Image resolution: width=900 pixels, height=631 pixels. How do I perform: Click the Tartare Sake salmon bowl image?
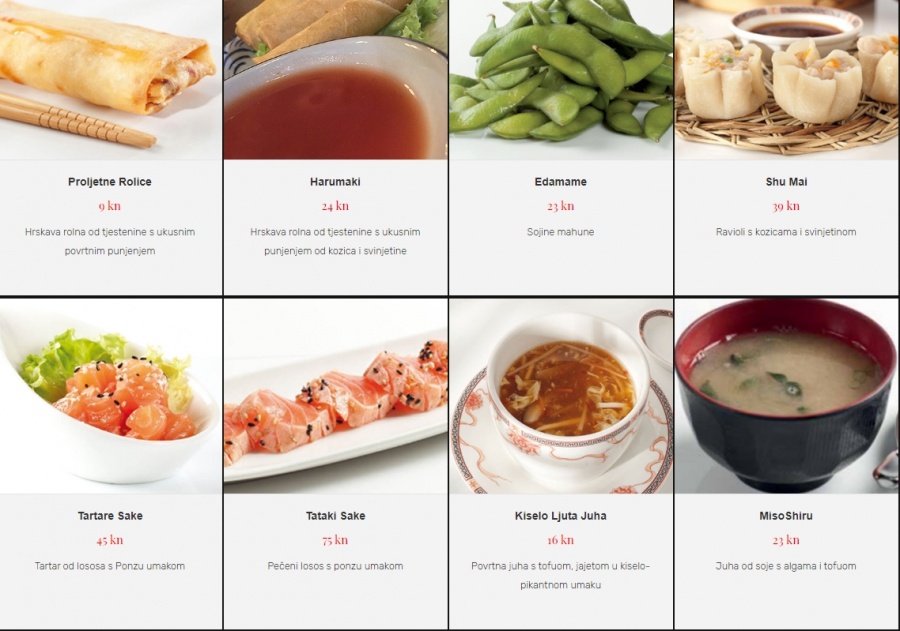coord(111,396)
